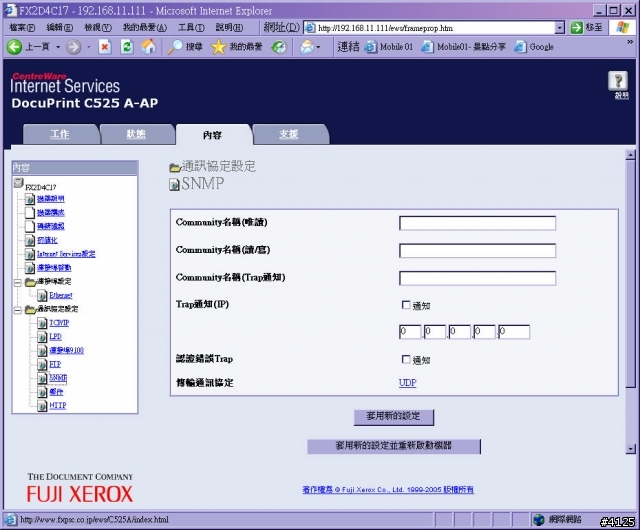
Task: Click the folder icon beside 通訊協定設定 heading
Action: pyautogui.click(x=175, y=167)
